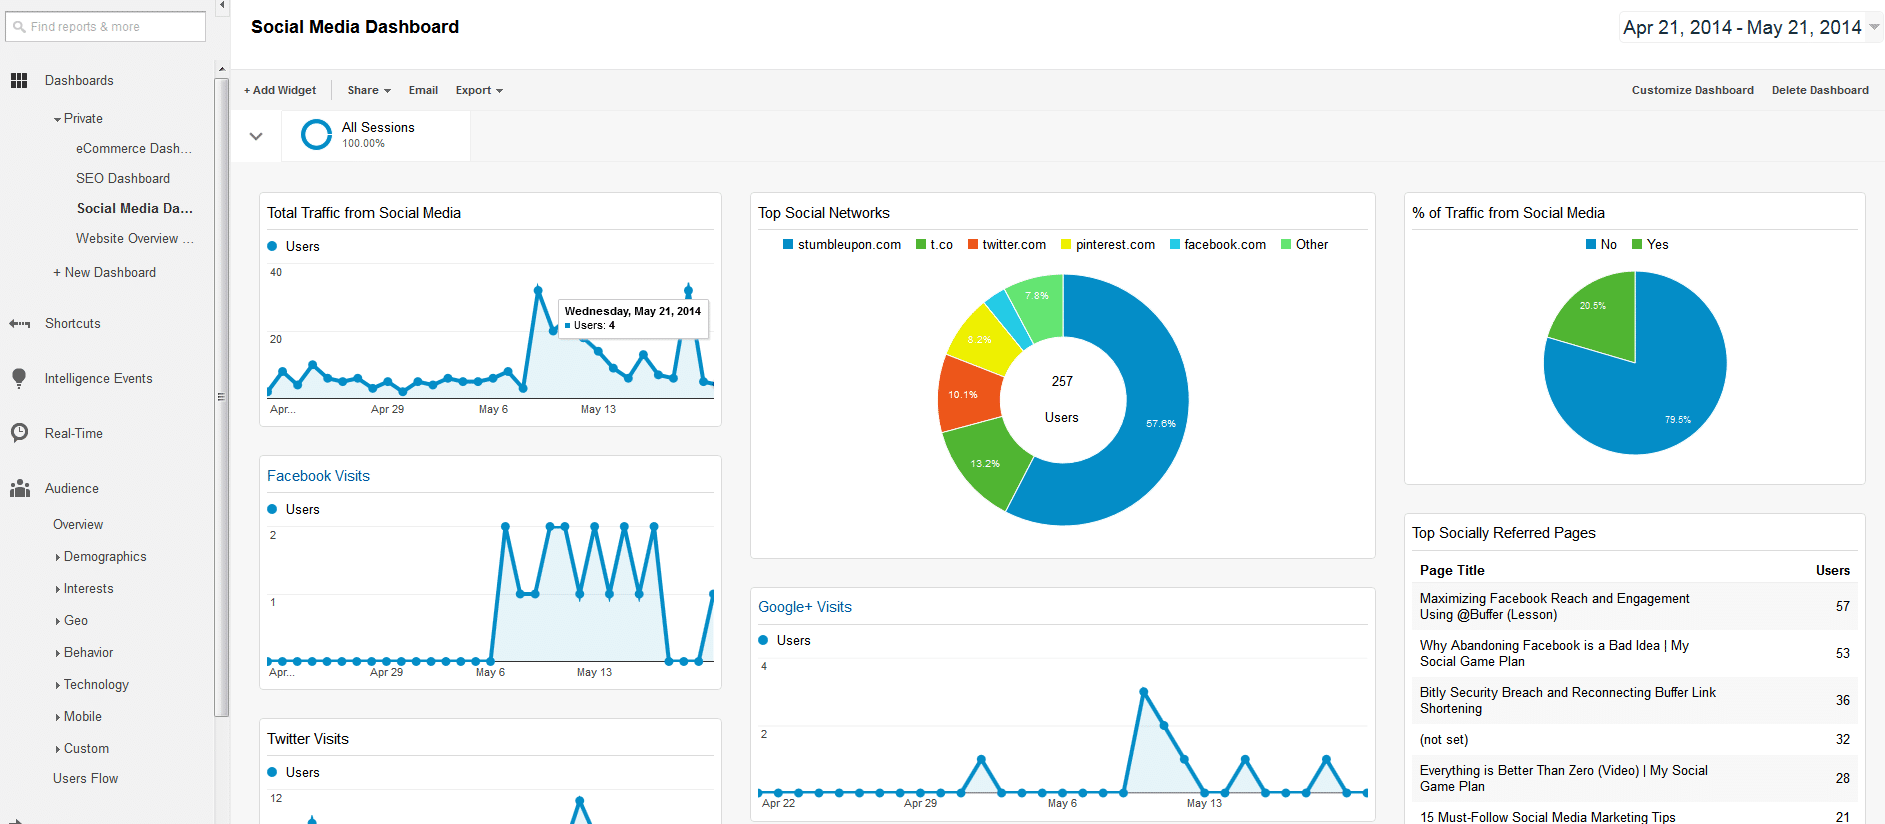Click the No legend swatch

(1591, 244)
